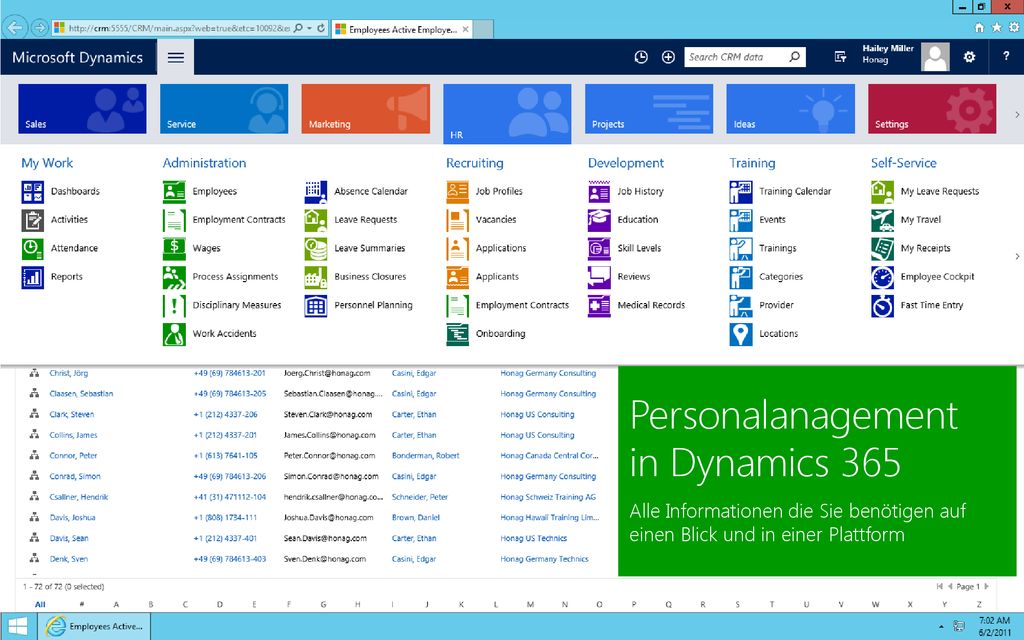Open the Personnel Planning icon
This screenshot has width=1024, height=640.
coord(316,305)
